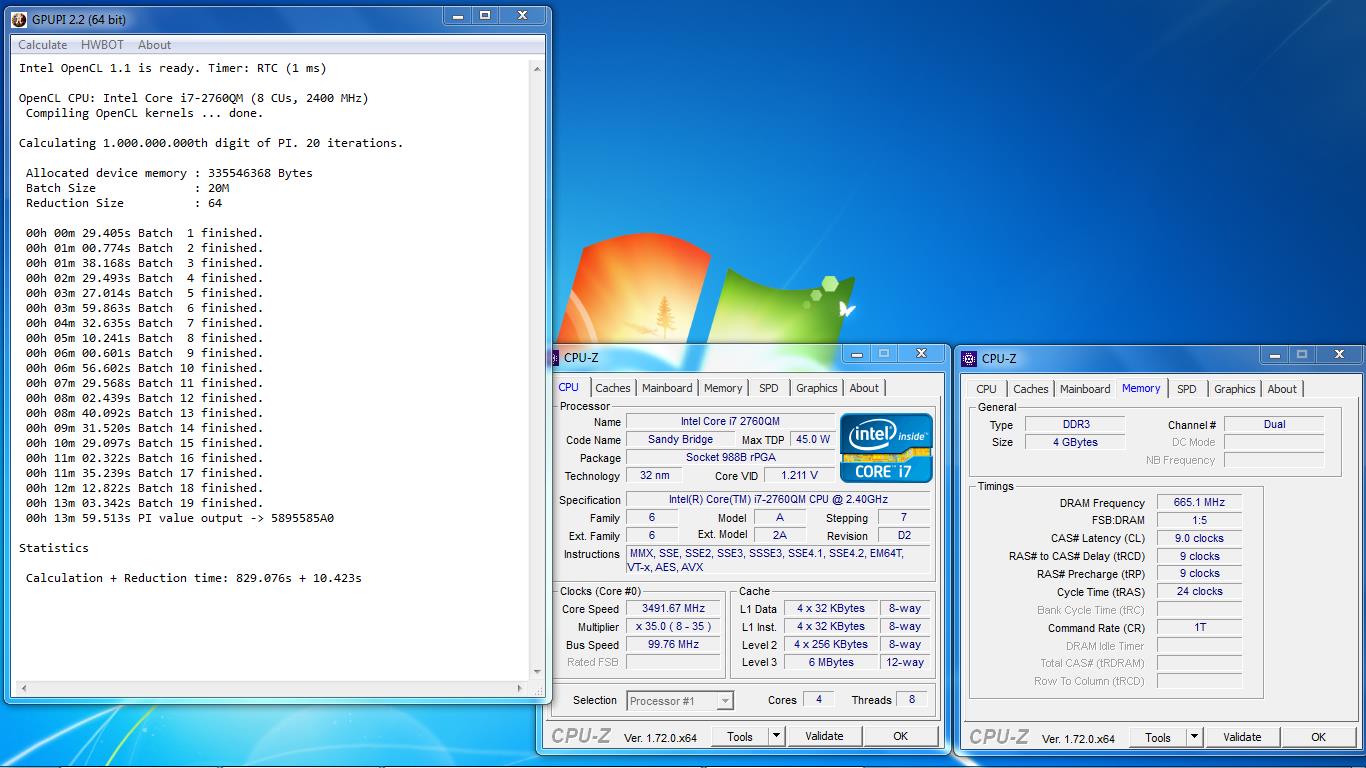Switch to Graphics tab in left CPU-Z
Viewport: 1366px width, 768px height.
(816, 388)
